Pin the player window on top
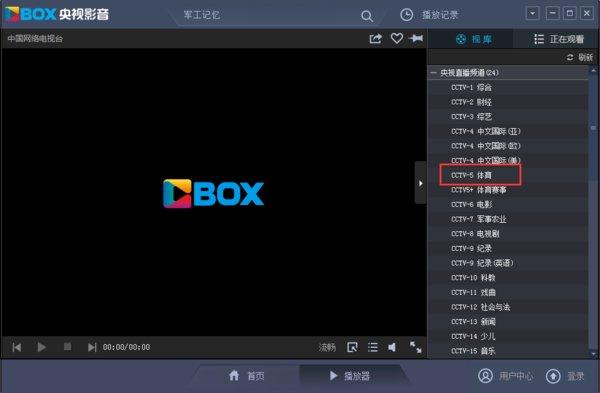Viewport: 600px width, 393px height. 416,38
